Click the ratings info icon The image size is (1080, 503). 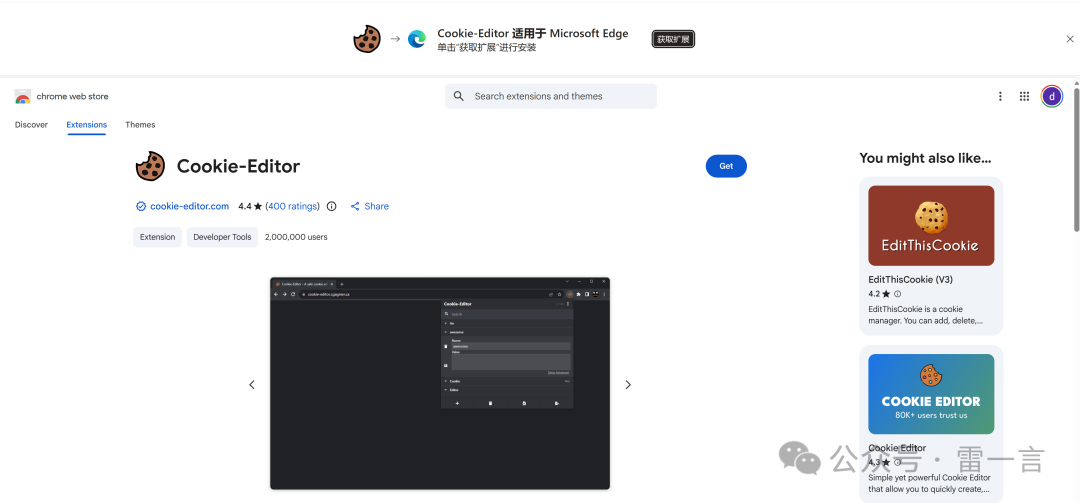click(x=331, y=206)
